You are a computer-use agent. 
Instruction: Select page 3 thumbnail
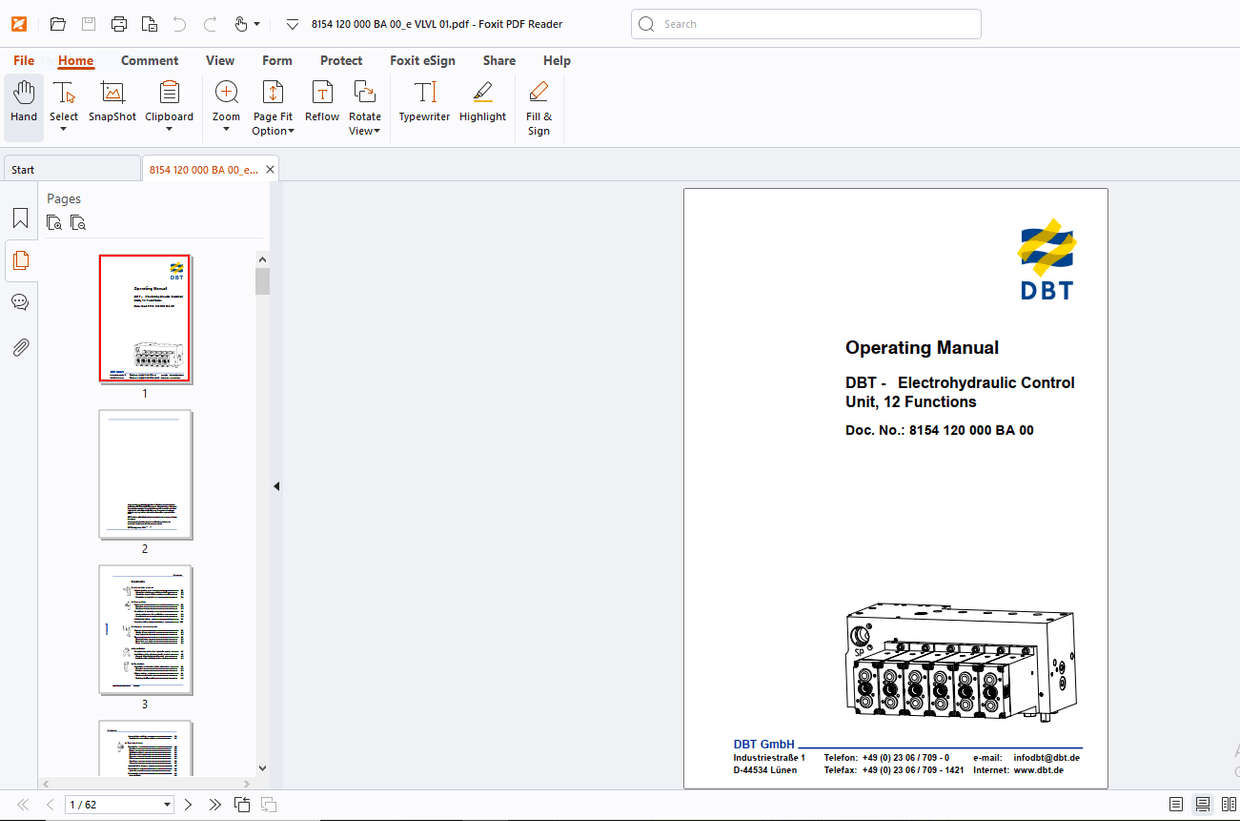[145, 630]
